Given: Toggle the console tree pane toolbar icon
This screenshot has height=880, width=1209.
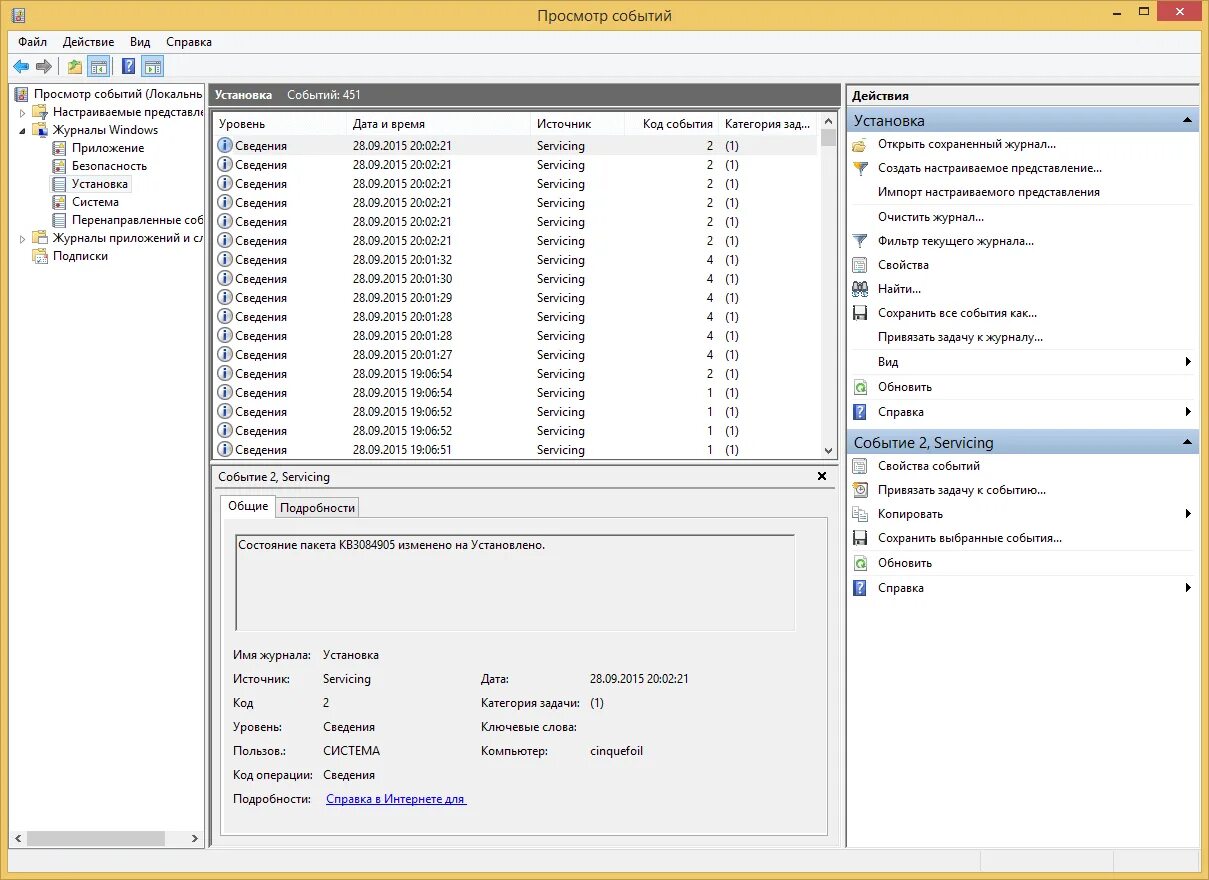Looking at the screenshot, I should point(99,67).
